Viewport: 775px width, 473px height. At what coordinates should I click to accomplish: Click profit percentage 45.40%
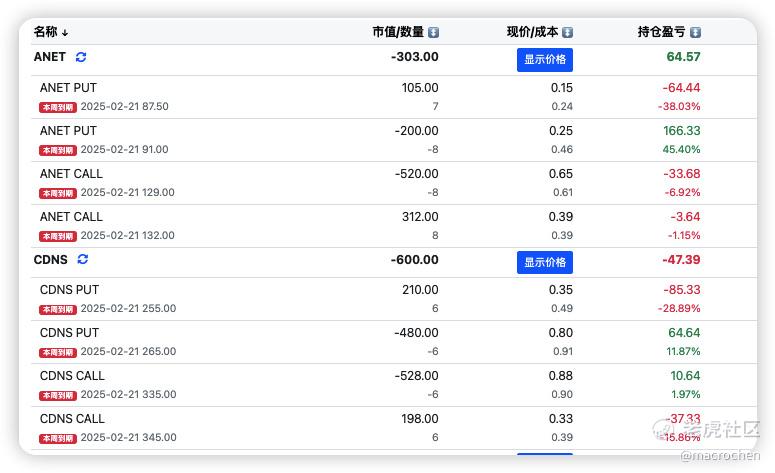point(681,149)
